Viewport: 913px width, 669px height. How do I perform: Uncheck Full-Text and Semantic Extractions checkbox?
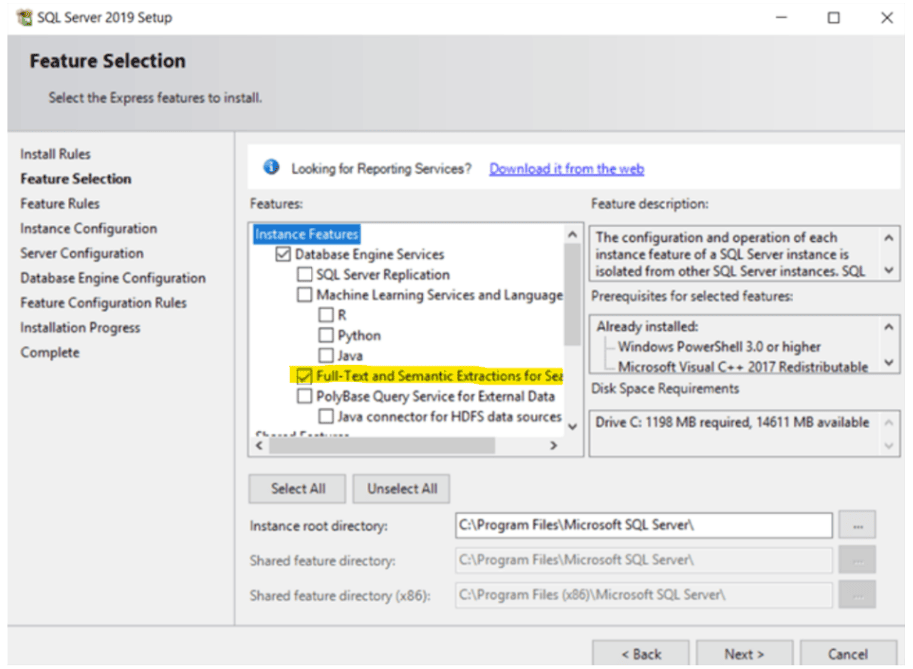(304, 376)
